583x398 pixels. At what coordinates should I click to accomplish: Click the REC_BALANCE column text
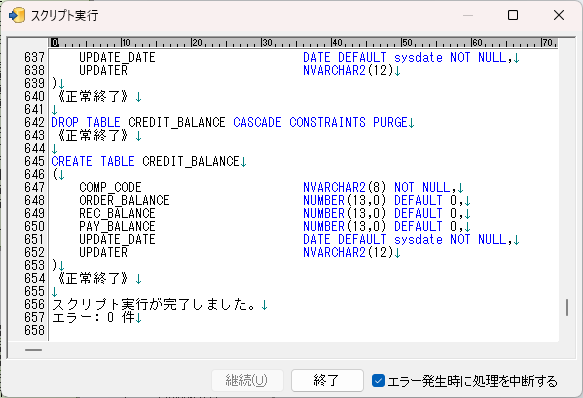click(x=117, y=213)
